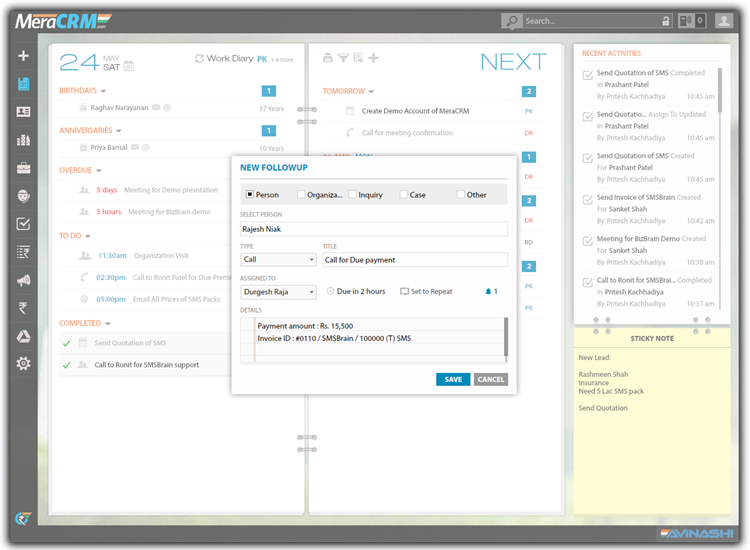Click the filter funnel icon in diary toolbar

(343, 59)
